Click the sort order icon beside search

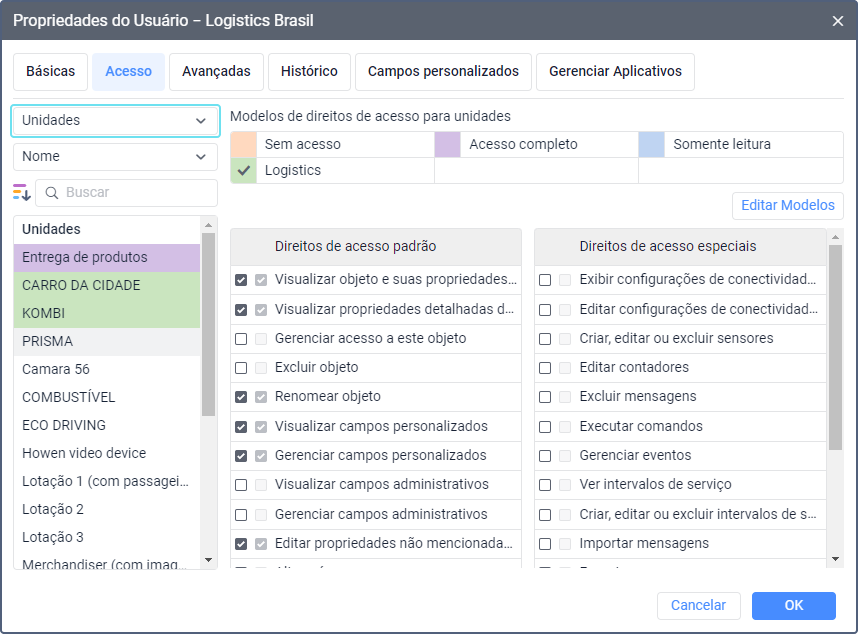[22, 192]
